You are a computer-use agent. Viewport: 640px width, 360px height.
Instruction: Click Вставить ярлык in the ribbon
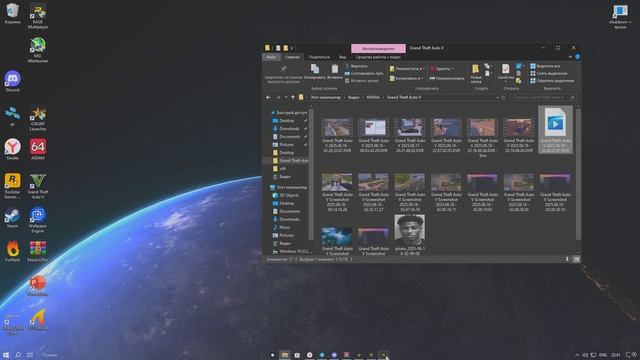coord(362,81)
